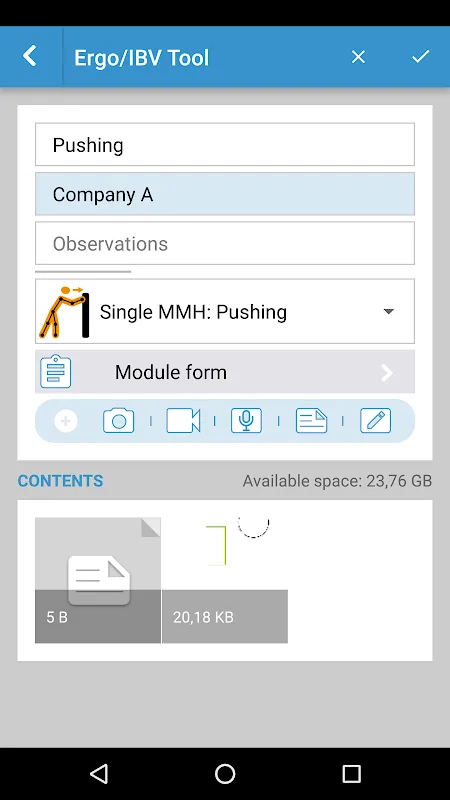Viewport: 450px width, 800px height.
Task: Tap the video camera icon
Action: [x=183, y=421]
